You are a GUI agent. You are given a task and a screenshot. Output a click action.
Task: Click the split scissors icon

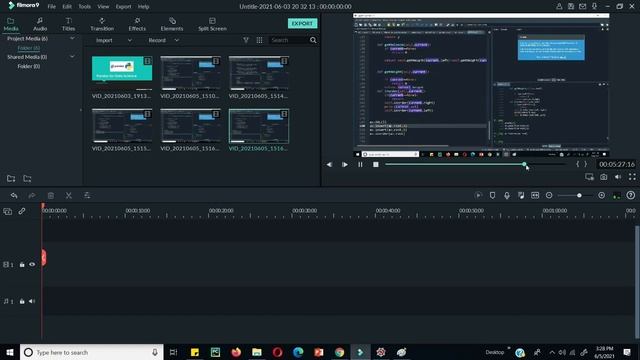[69, 196]
